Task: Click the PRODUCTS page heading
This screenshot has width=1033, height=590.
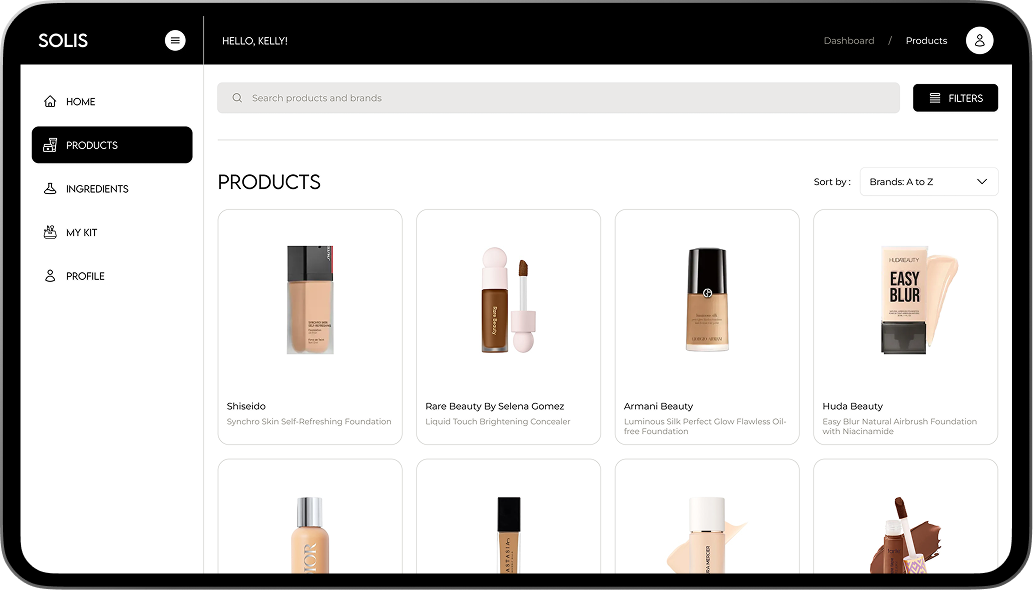Action: (x=269, y=182)
